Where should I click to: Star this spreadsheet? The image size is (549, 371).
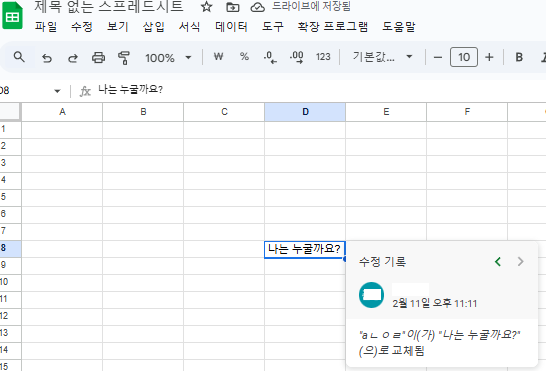point(207,7)
